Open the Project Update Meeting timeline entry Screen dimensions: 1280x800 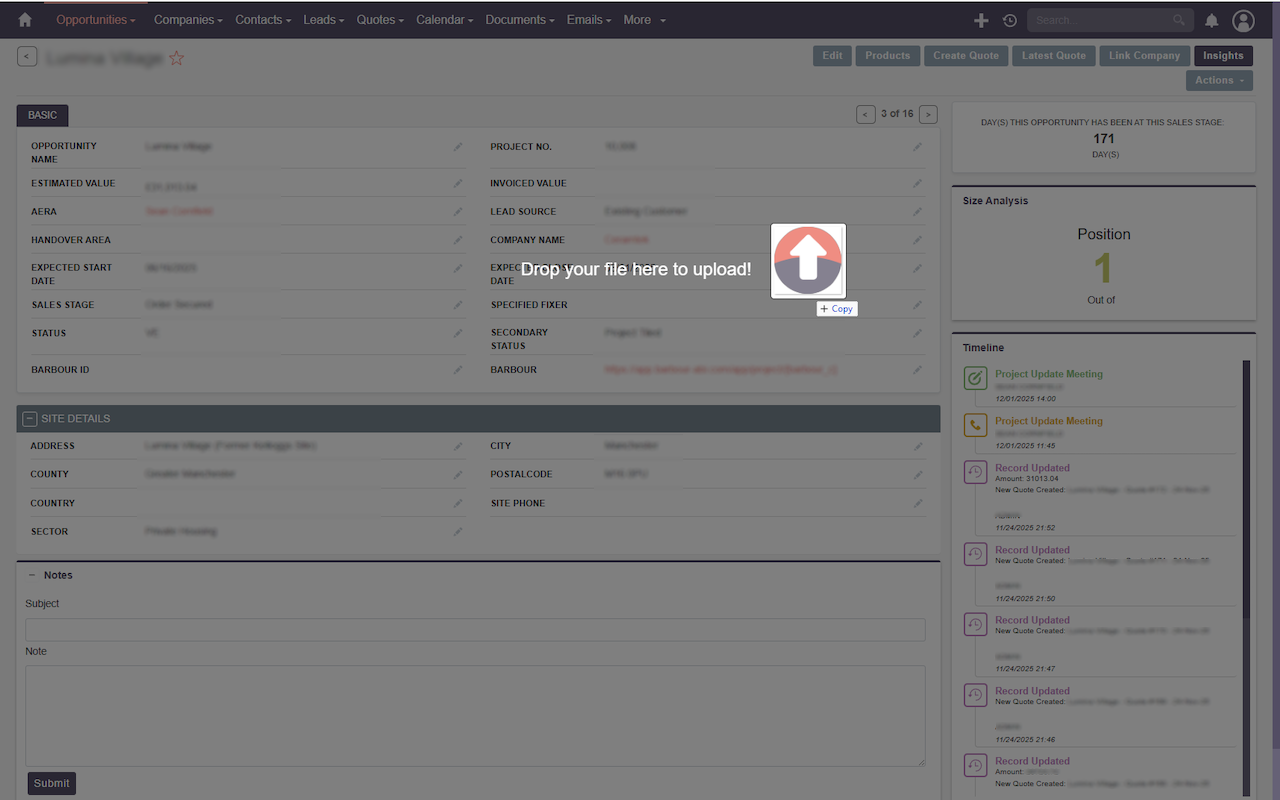pyautogui.click(x=1049, y=373)
